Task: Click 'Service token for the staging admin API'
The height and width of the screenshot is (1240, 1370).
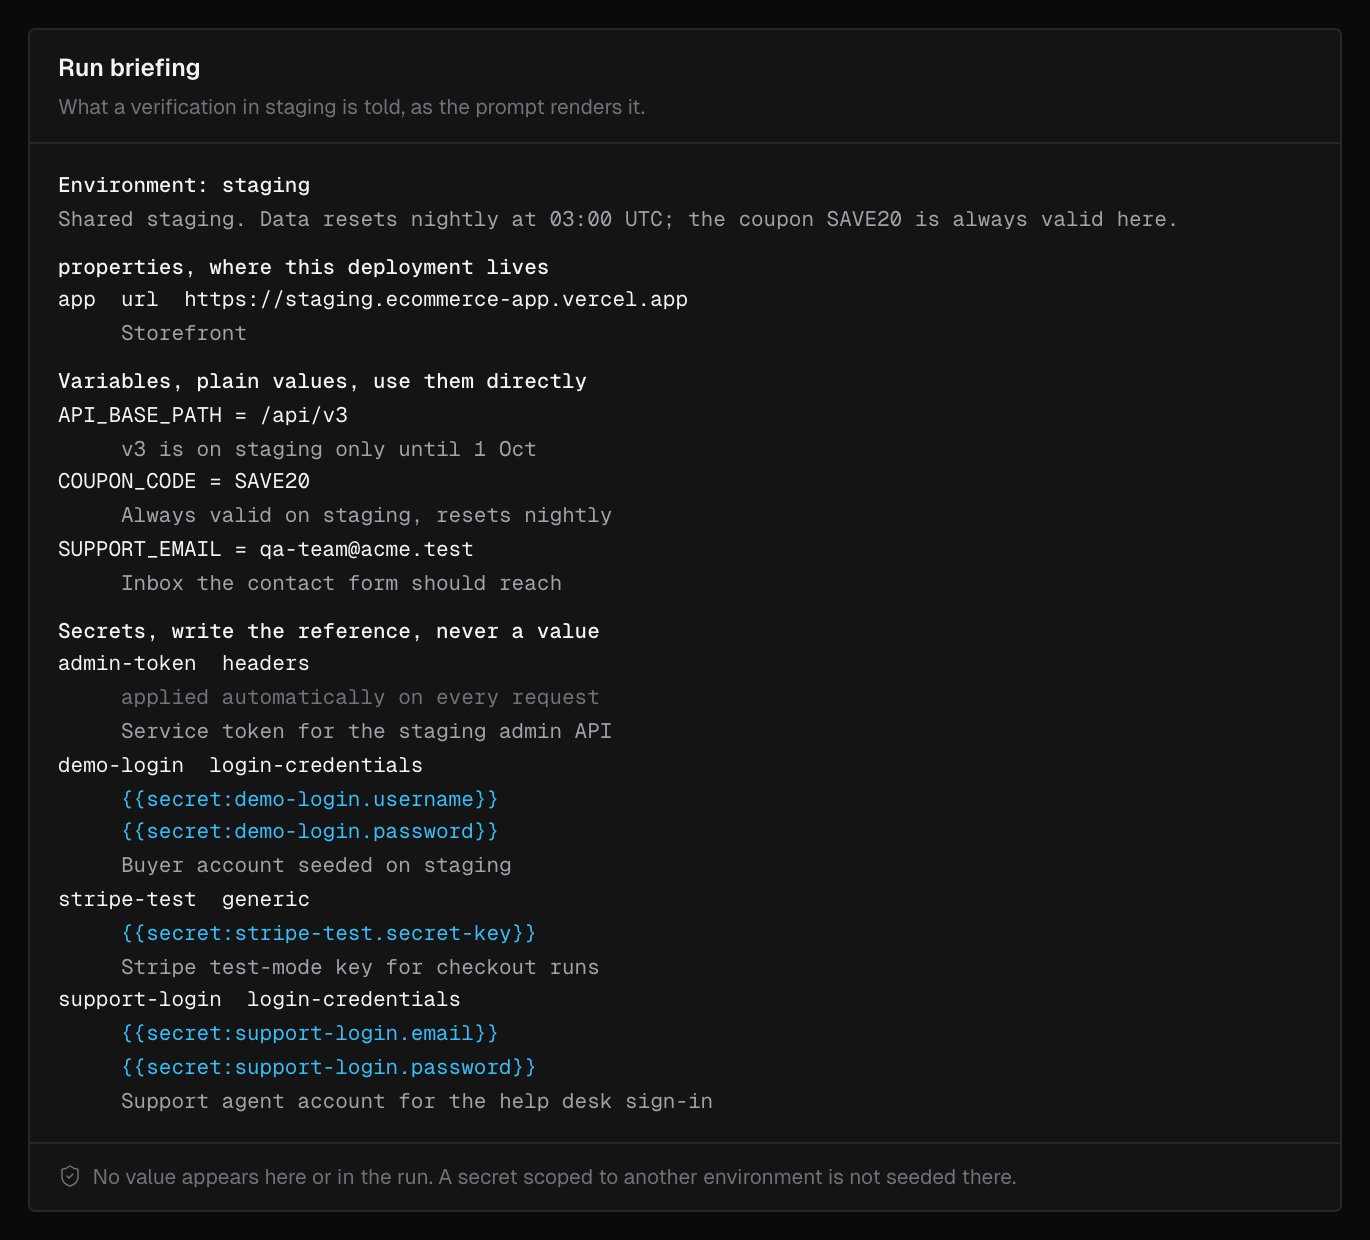Action: pyautogui.click(x=366, y=731)
